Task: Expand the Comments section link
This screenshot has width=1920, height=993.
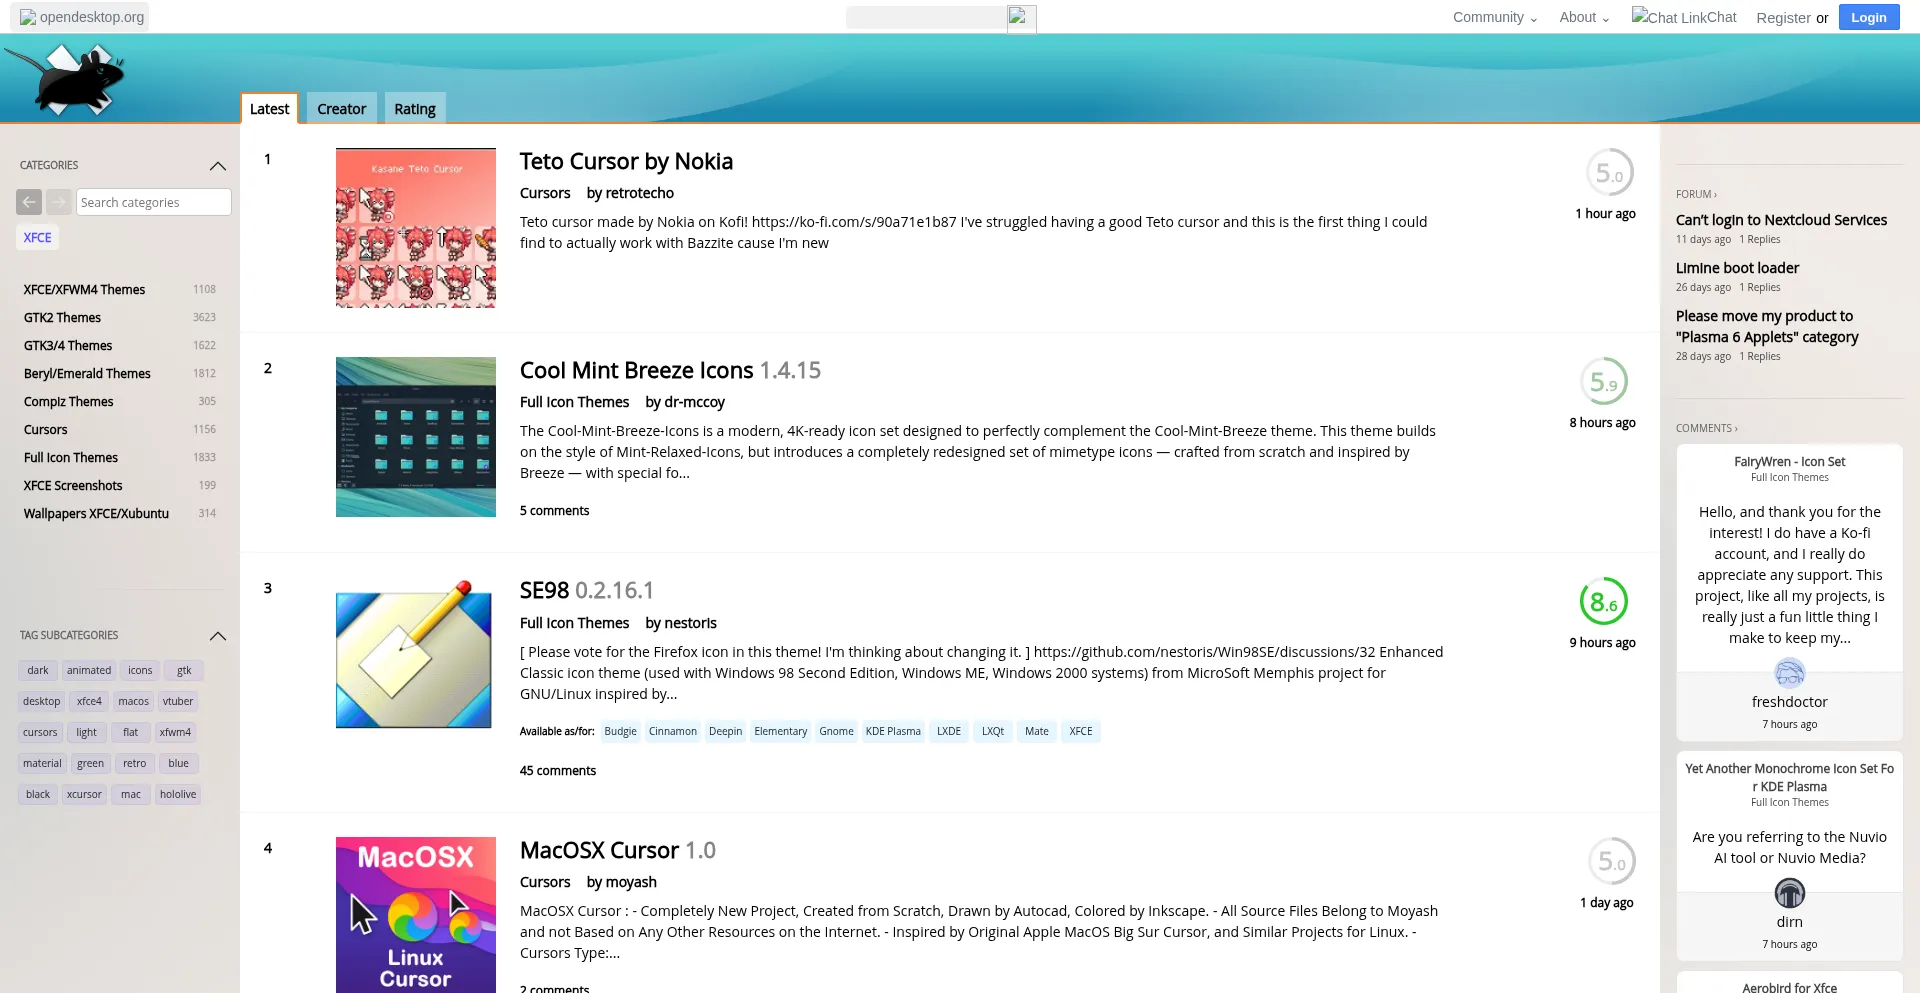Action: tap(1706, 428)
